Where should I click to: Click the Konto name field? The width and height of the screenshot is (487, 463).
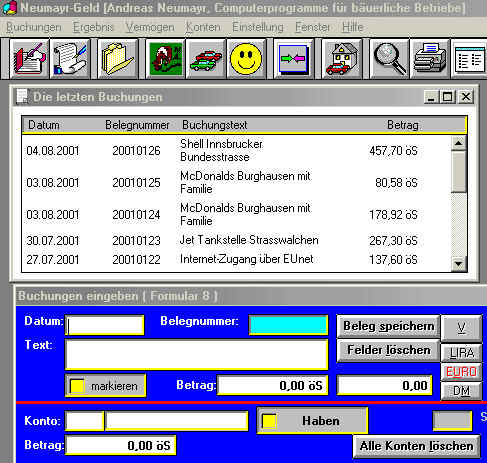[177, 421]
